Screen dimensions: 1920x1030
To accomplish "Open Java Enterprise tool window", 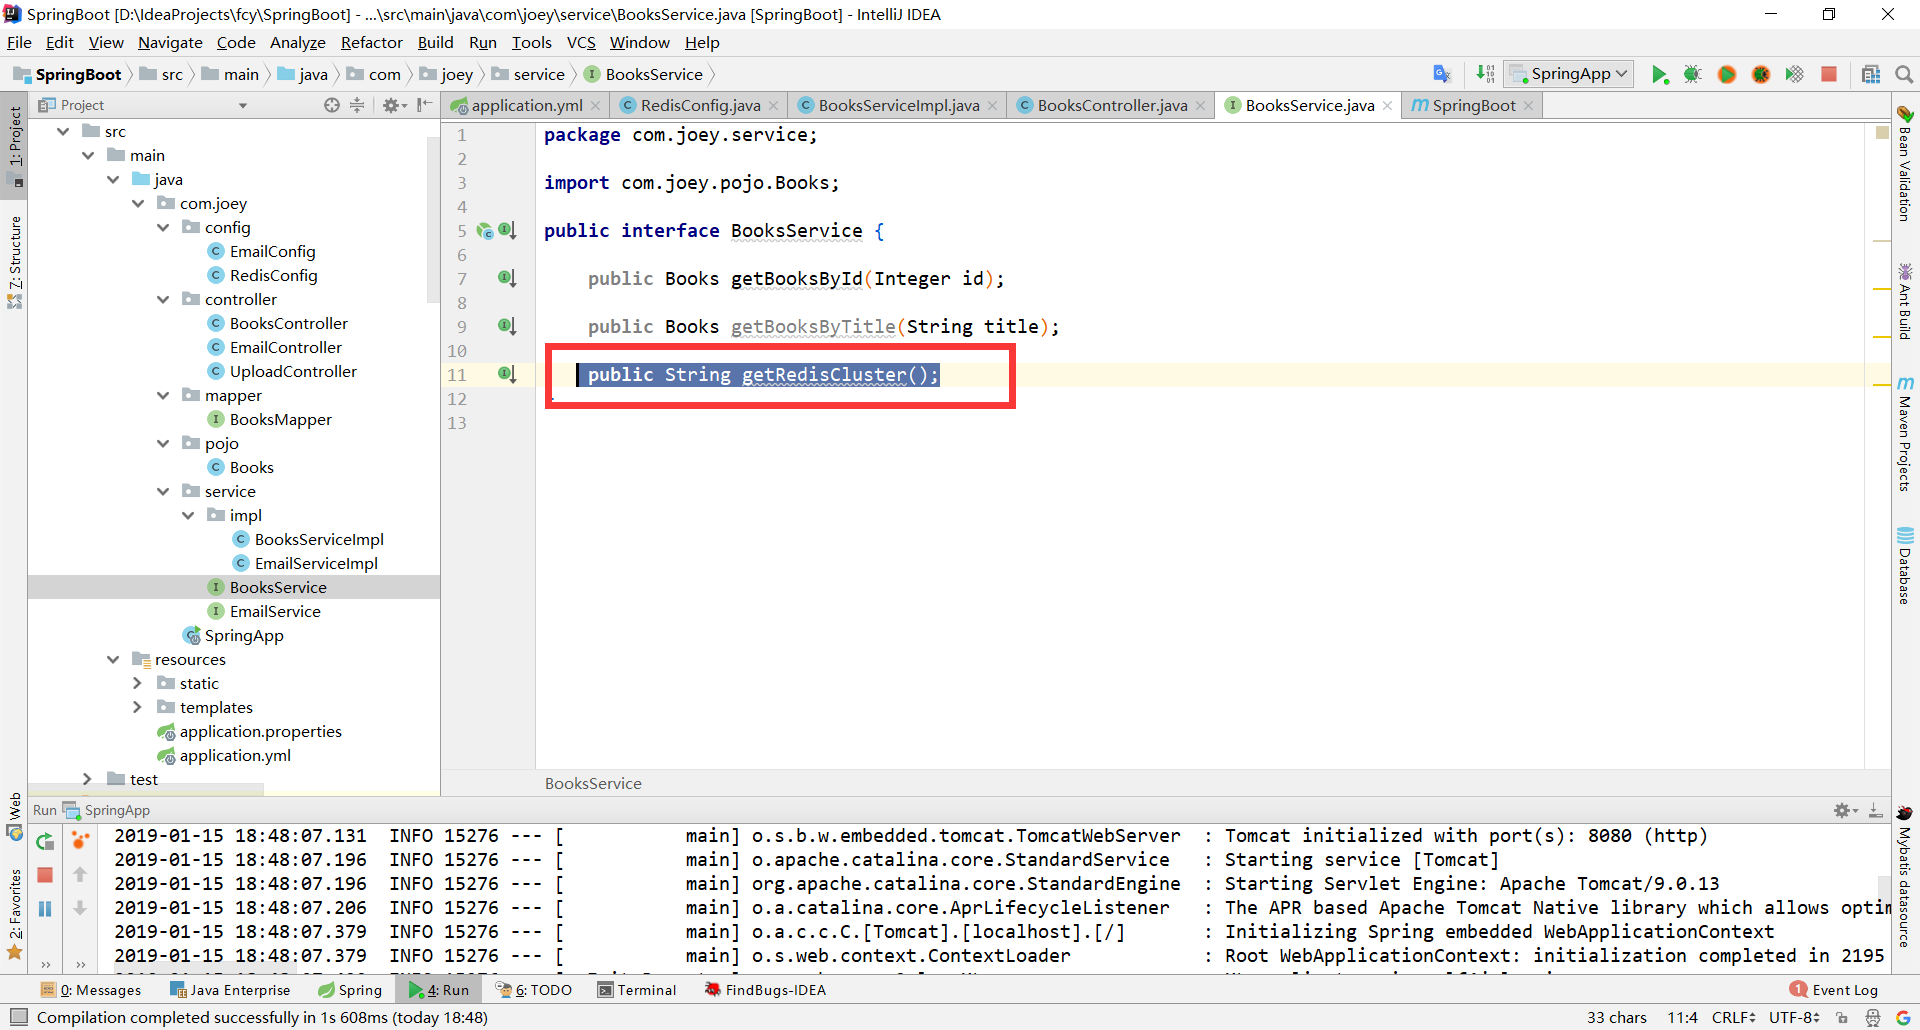I will 230,991.
